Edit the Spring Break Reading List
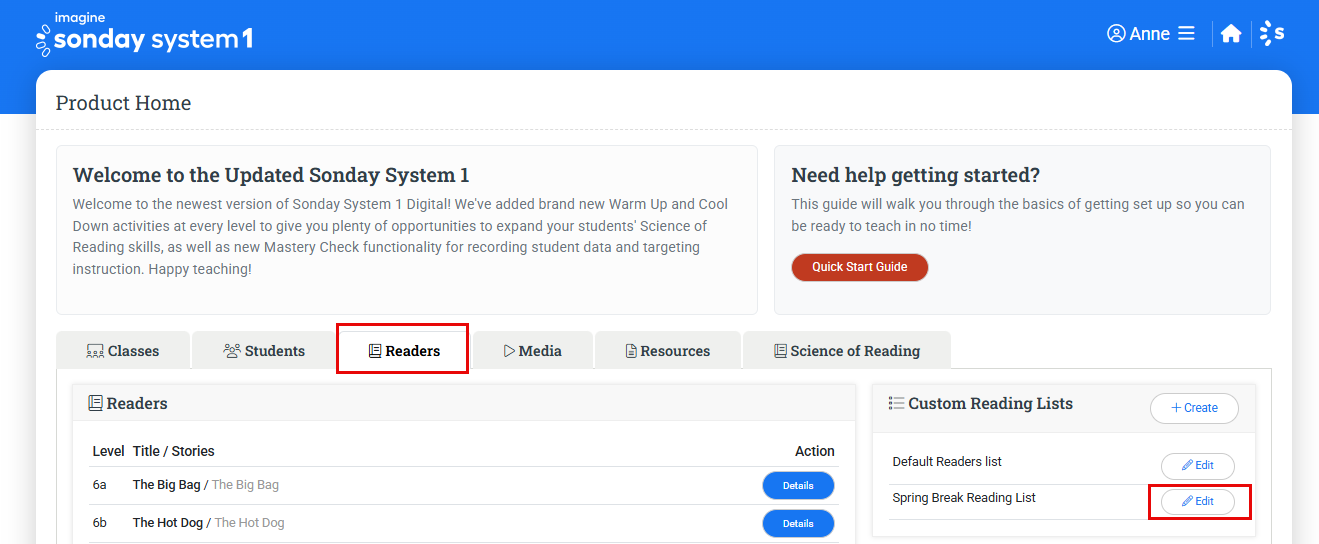 [x=1197, y=502]
